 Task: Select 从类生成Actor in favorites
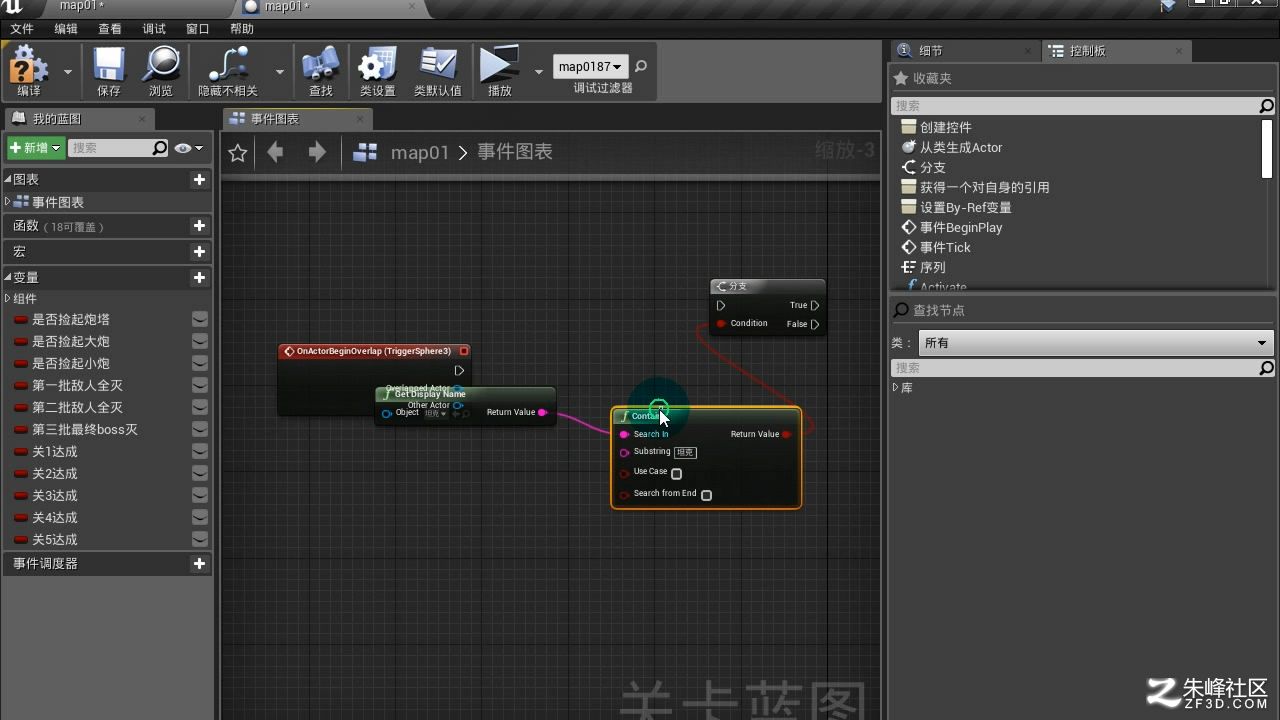[x=961, y=148]
